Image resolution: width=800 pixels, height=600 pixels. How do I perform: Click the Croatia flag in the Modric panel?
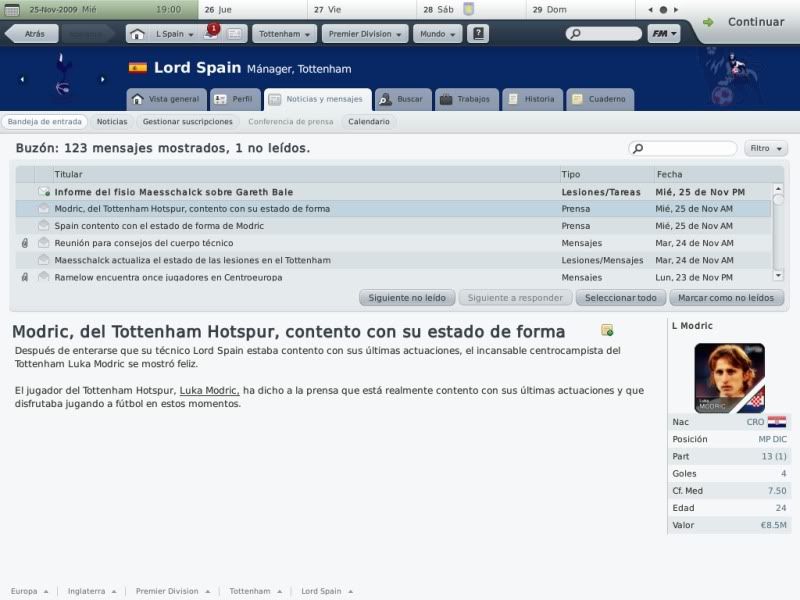pos(777,422)
